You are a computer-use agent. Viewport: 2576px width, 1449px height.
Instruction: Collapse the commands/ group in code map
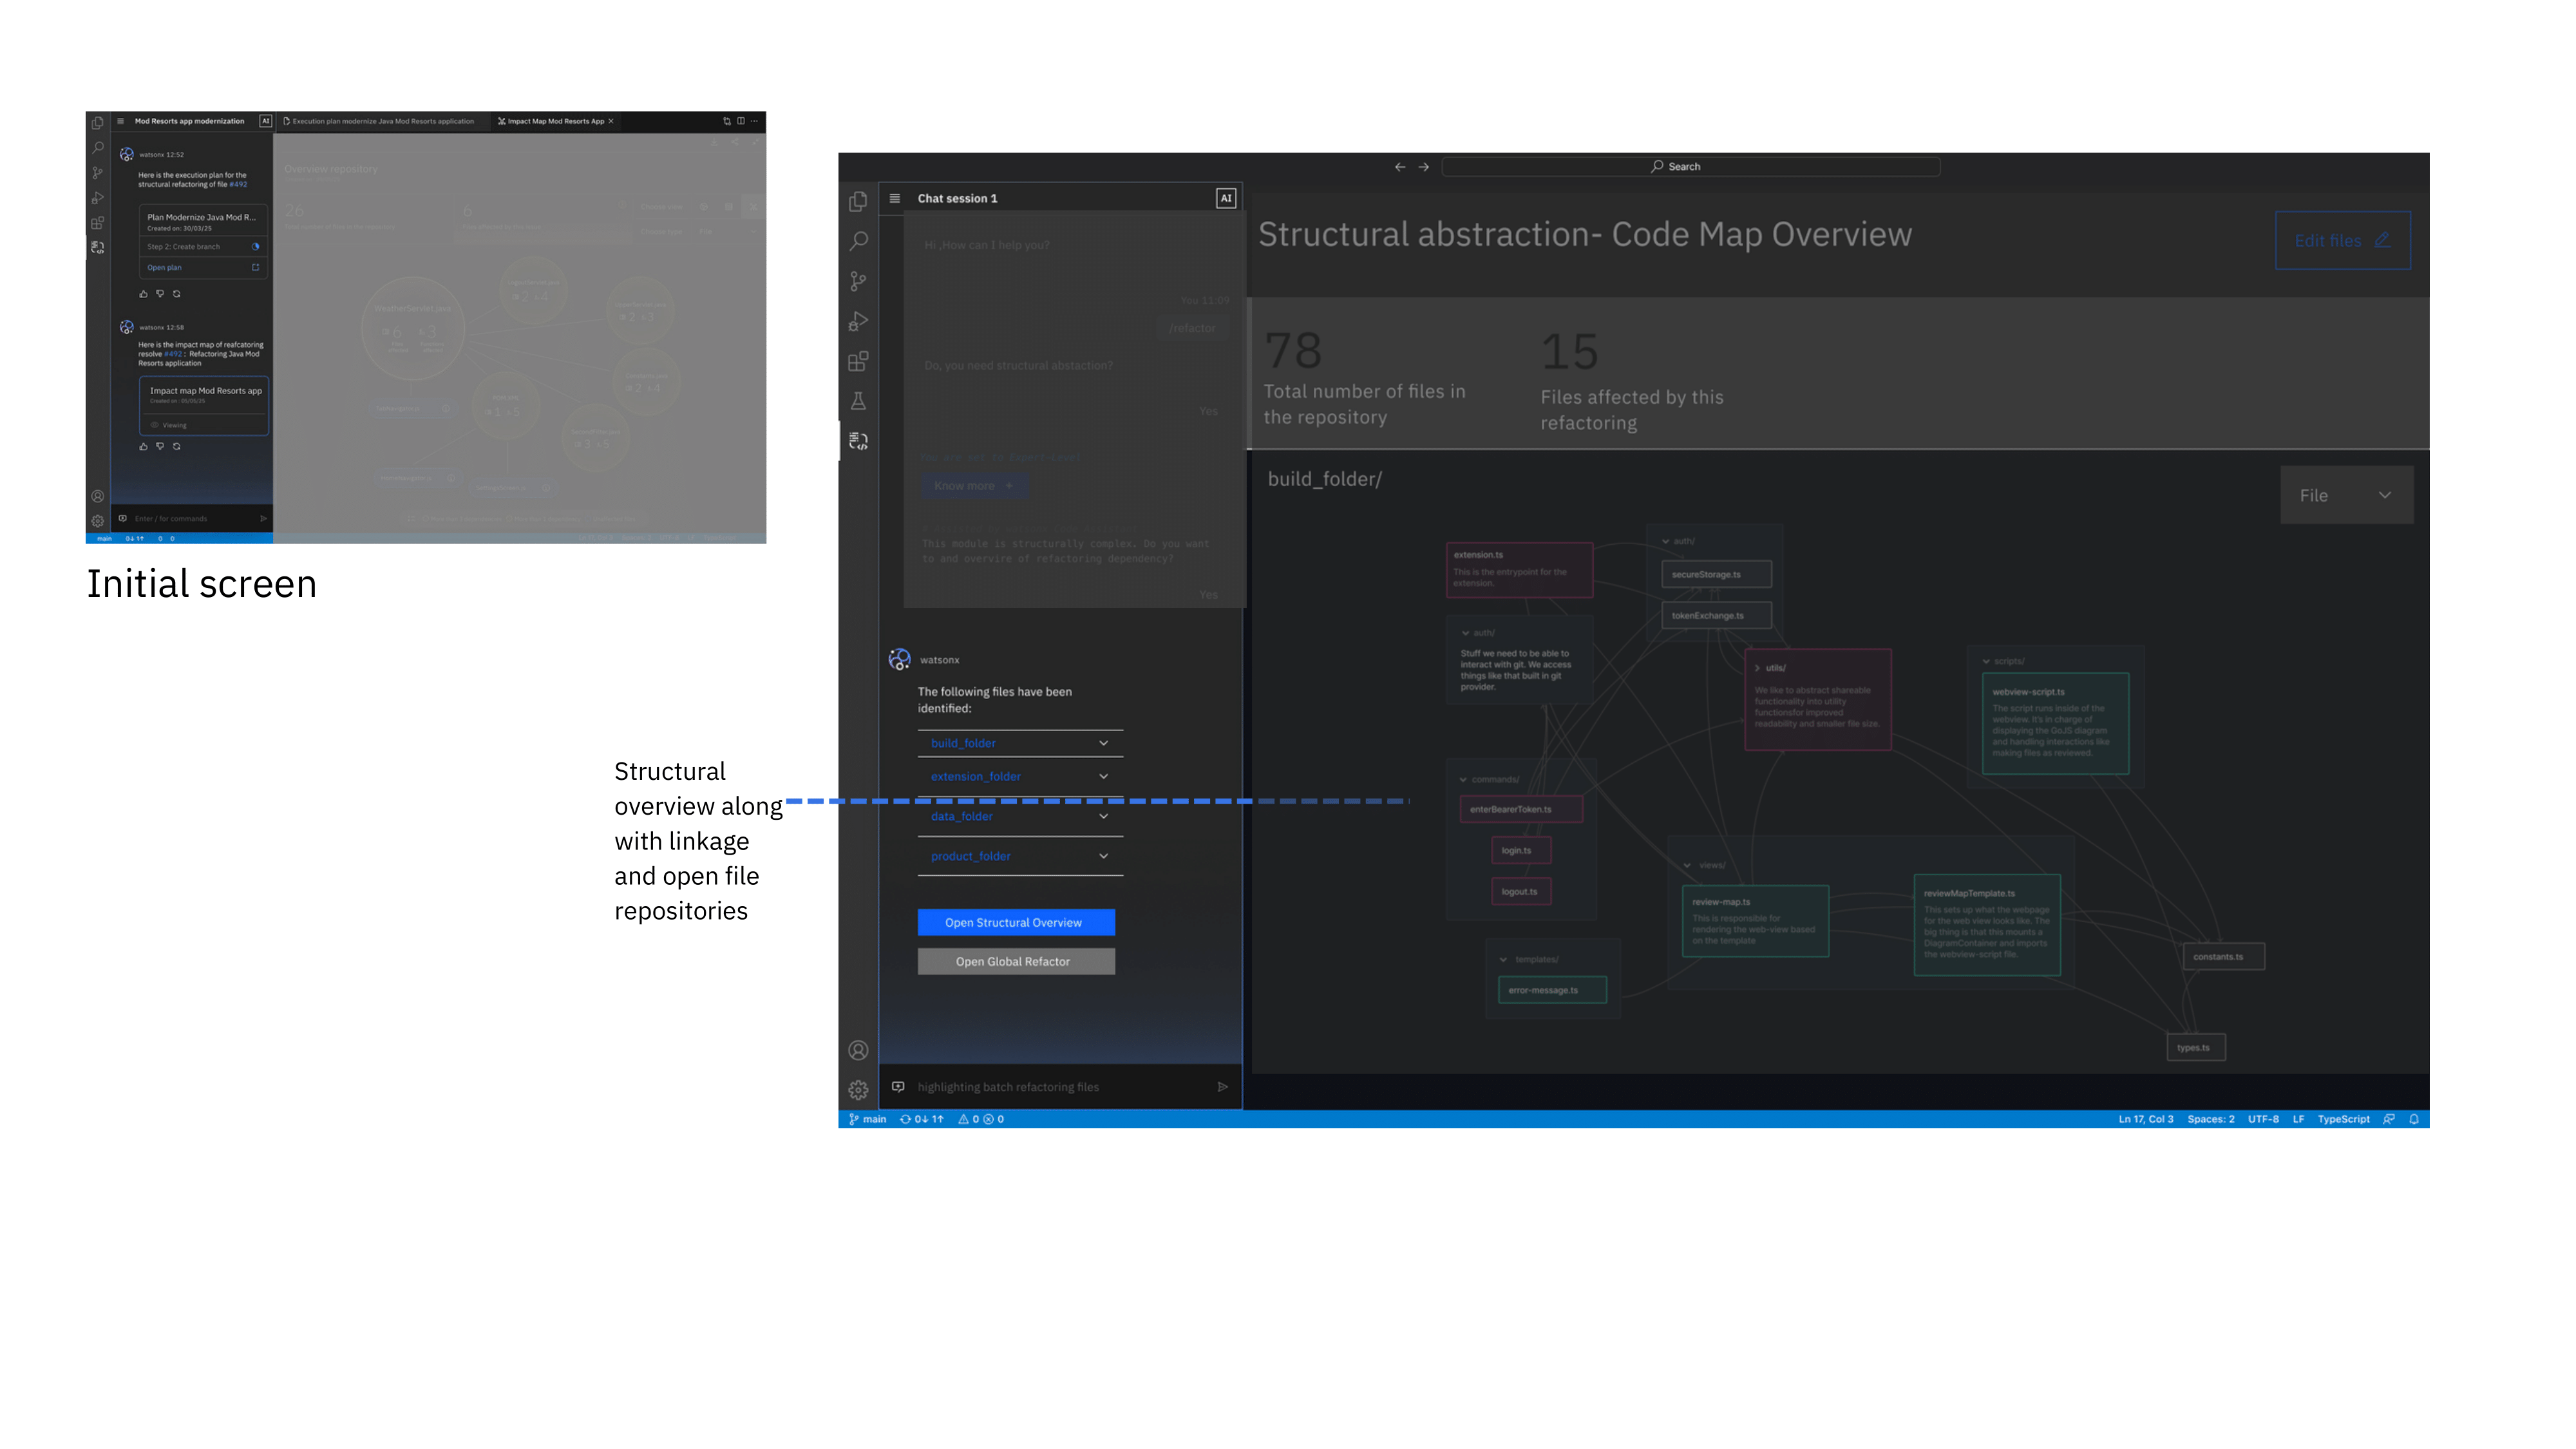point(1463,780)
